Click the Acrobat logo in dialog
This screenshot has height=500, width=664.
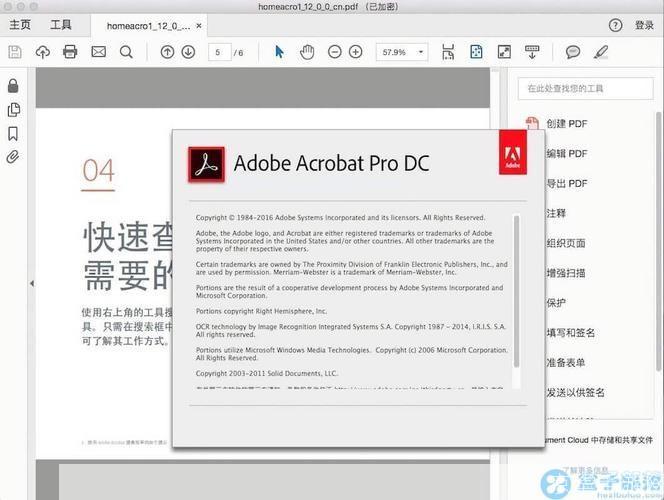coord(206,164)
